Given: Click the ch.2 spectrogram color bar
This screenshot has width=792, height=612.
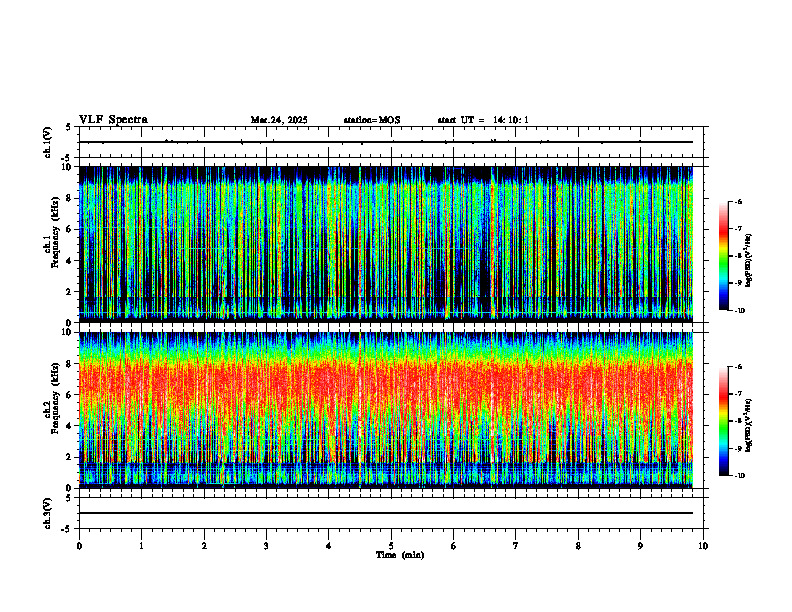Looking at the screenshot, I should pyautogui.click(x=723, y=421).
